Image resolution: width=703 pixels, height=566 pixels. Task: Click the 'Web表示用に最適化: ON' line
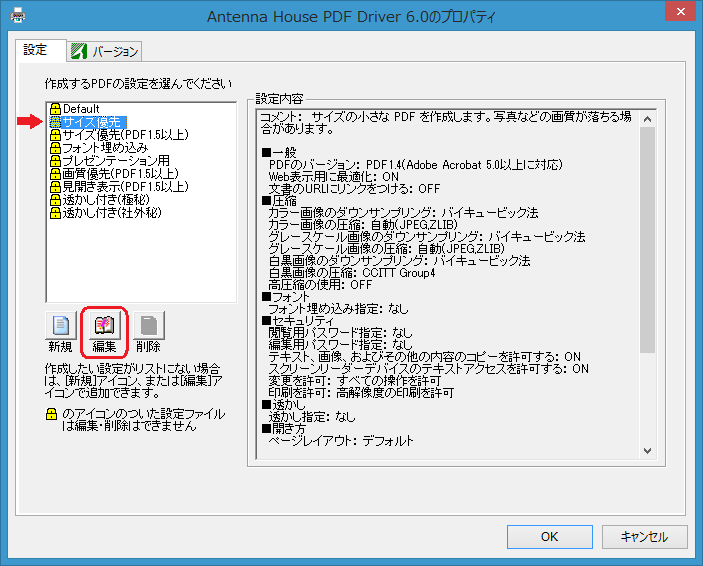[x=334, y=177]
